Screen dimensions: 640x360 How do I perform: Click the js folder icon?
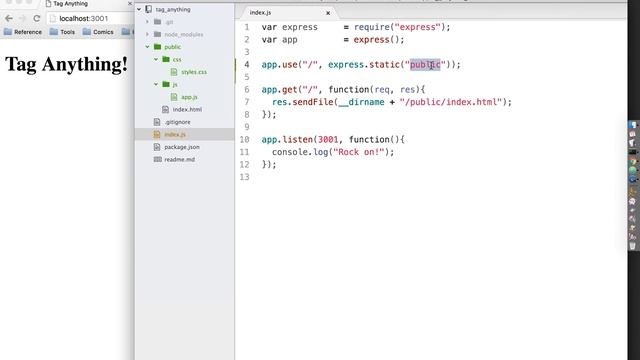pyautogui.click(x=166, y=84)
